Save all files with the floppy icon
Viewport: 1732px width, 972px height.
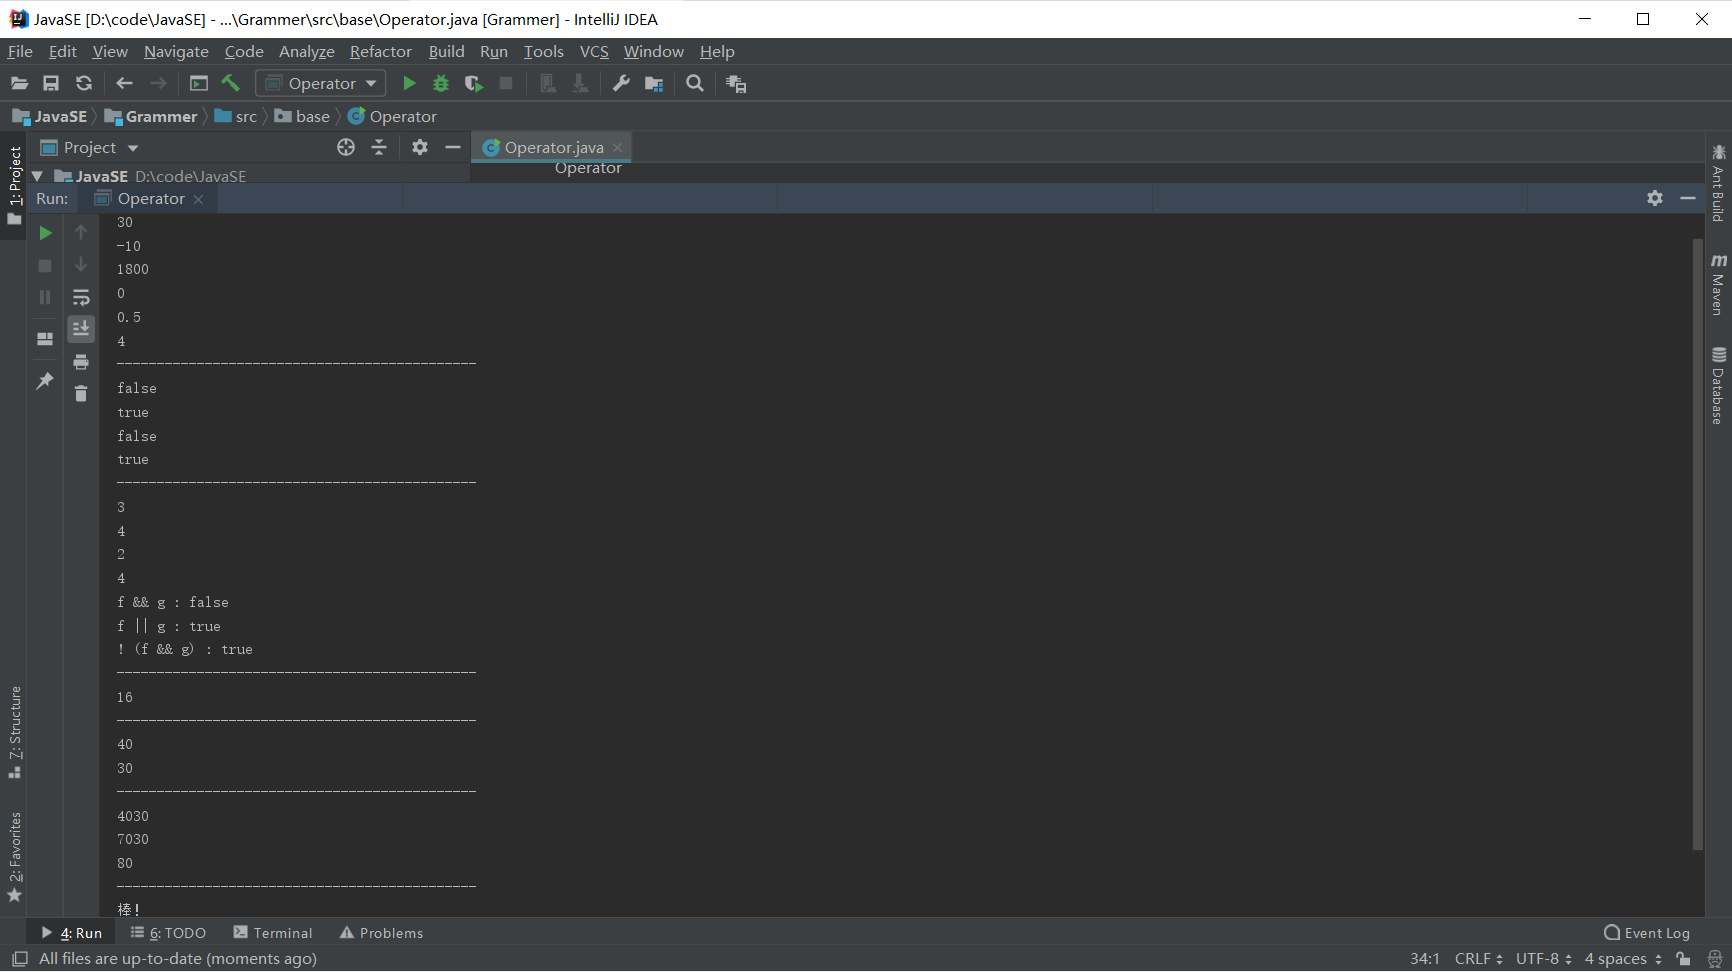point(51,84)
